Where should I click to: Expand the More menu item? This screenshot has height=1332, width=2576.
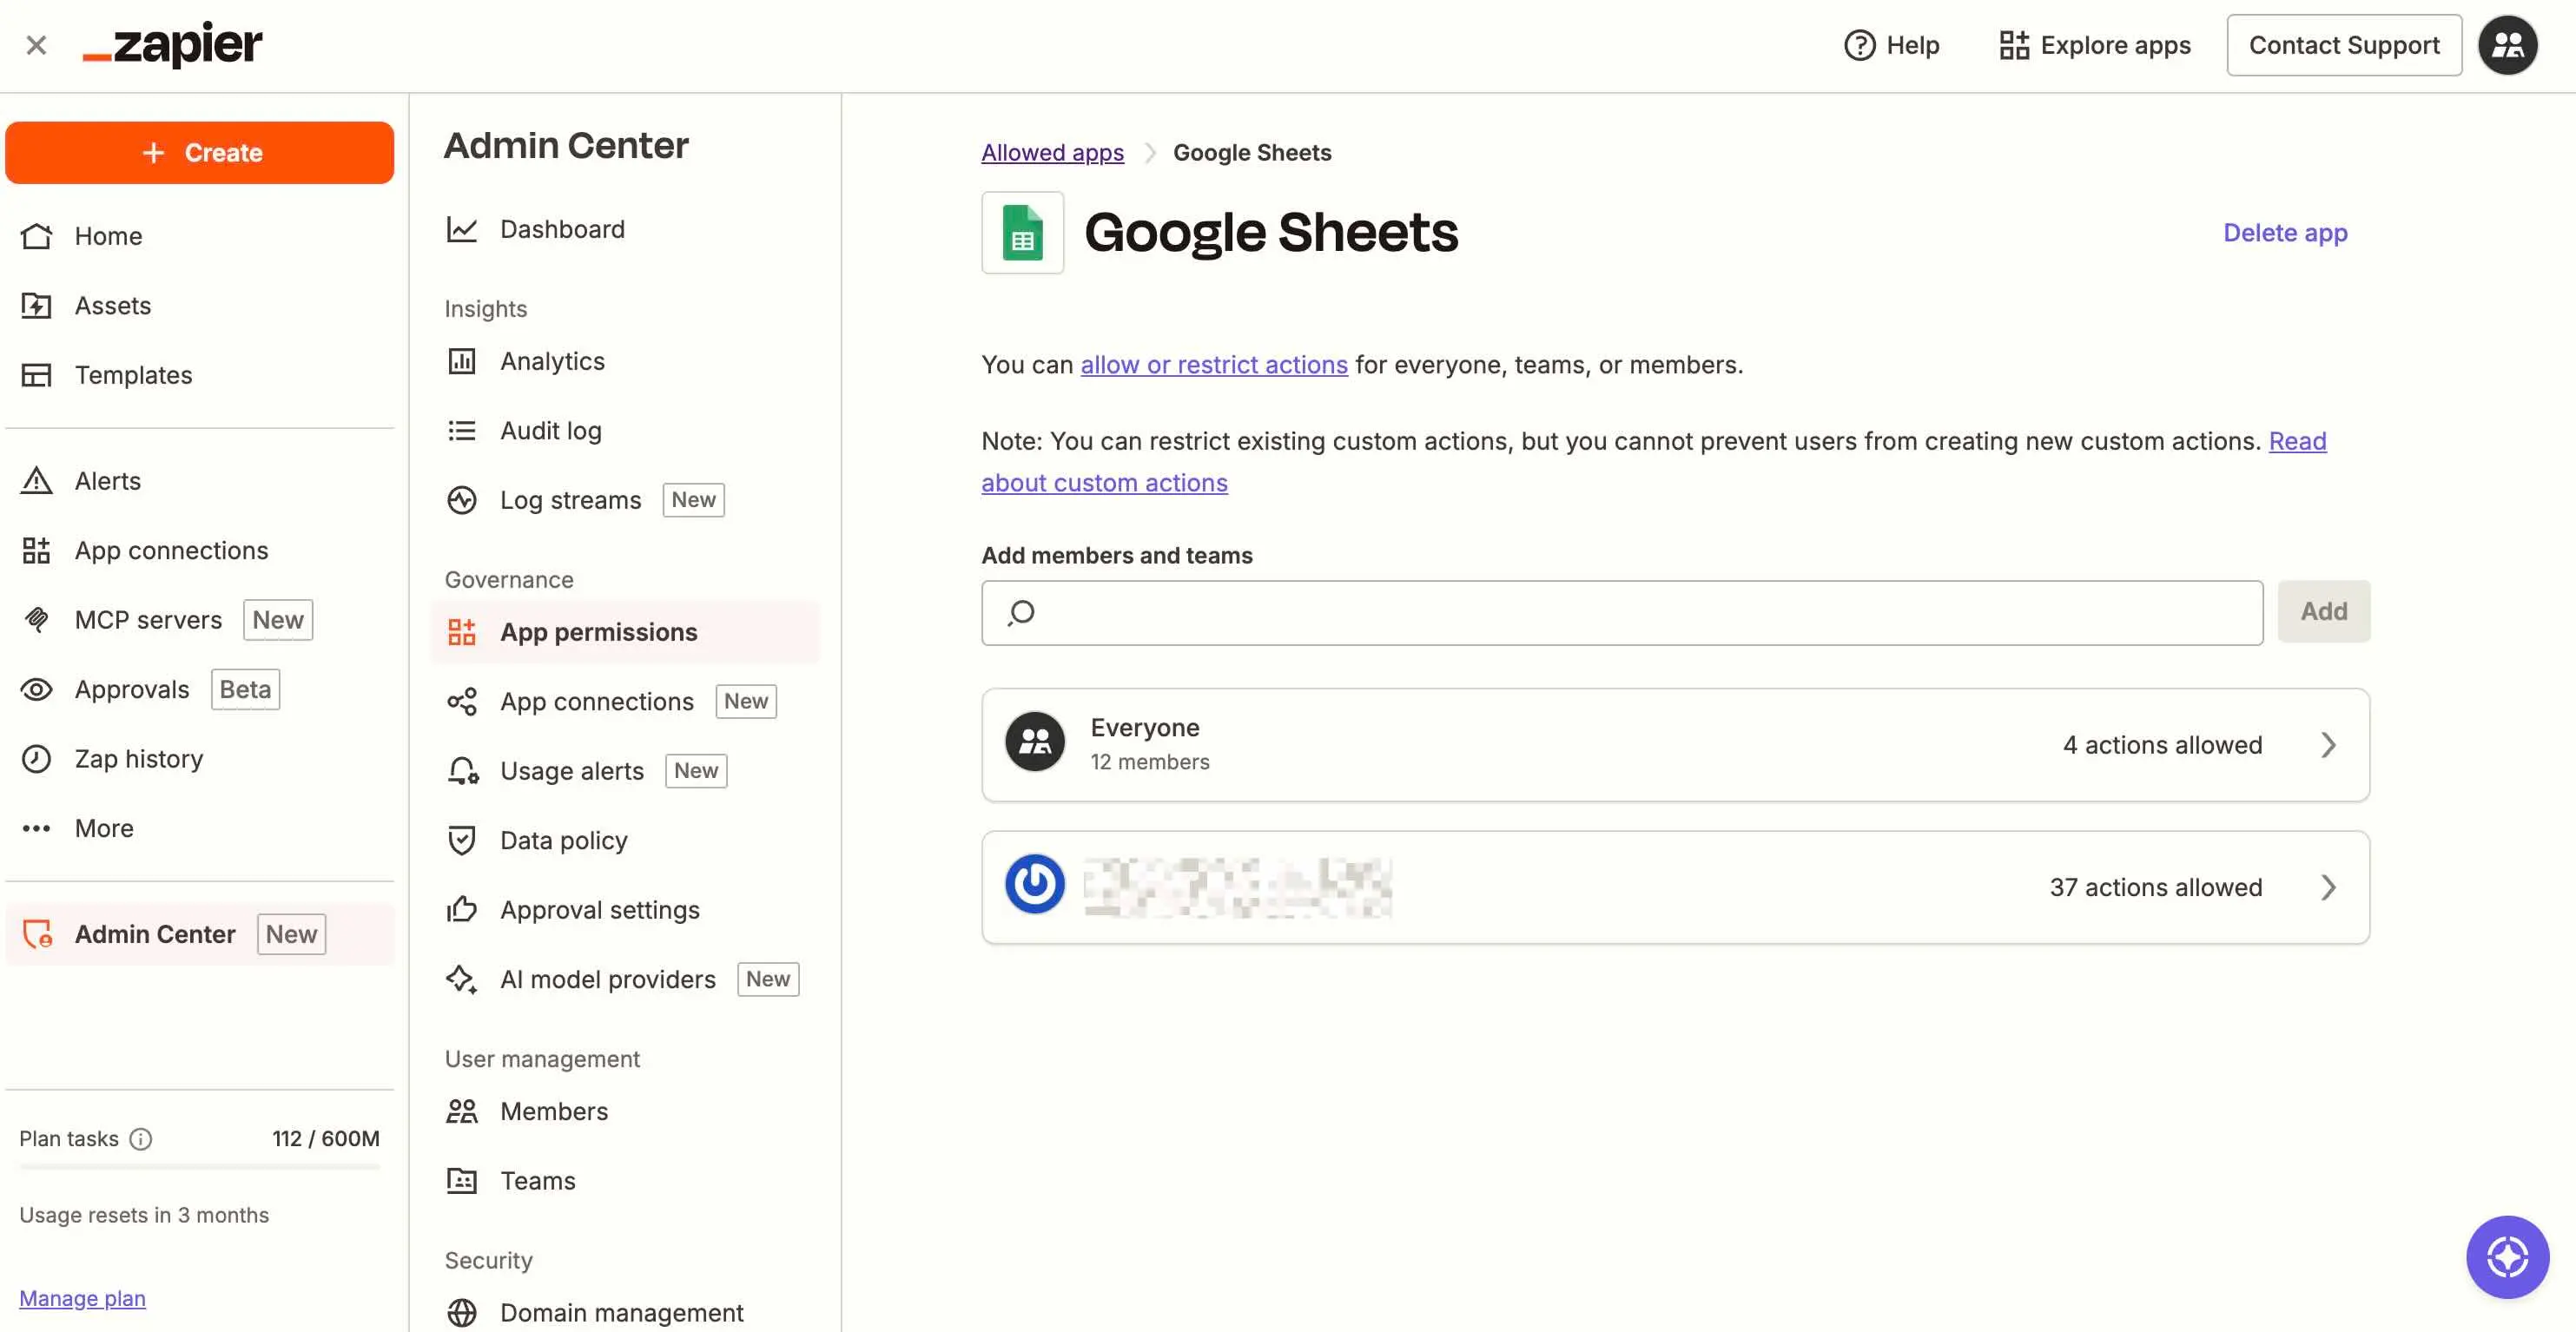200,829
